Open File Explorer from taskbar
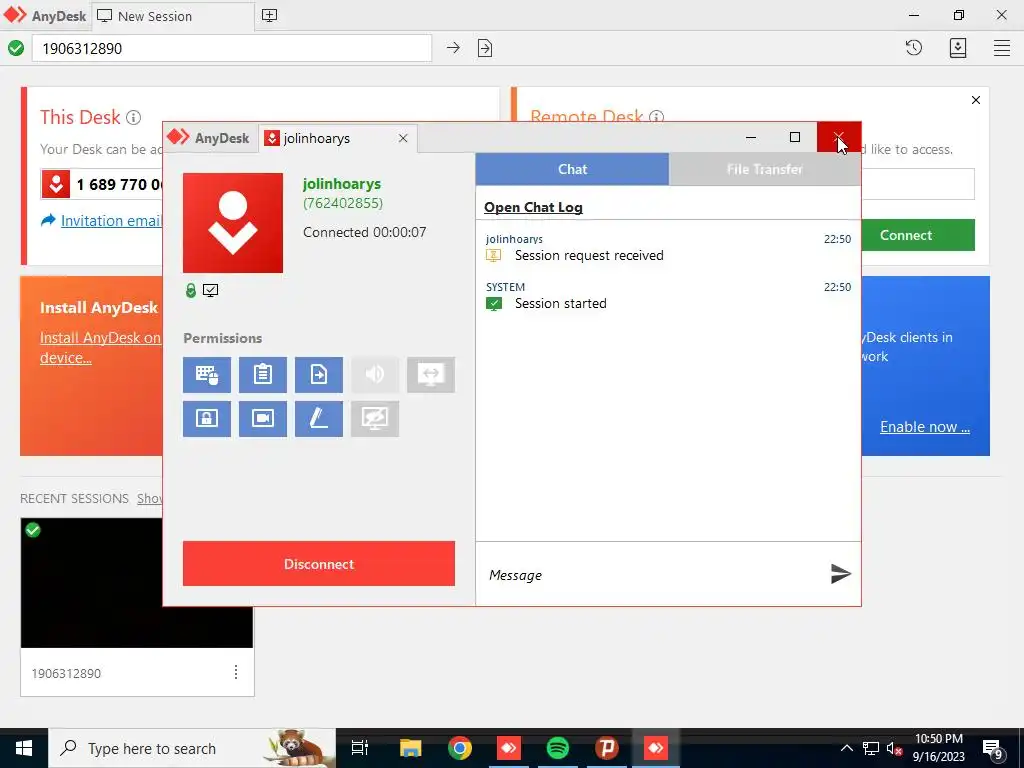 (411, 748)
